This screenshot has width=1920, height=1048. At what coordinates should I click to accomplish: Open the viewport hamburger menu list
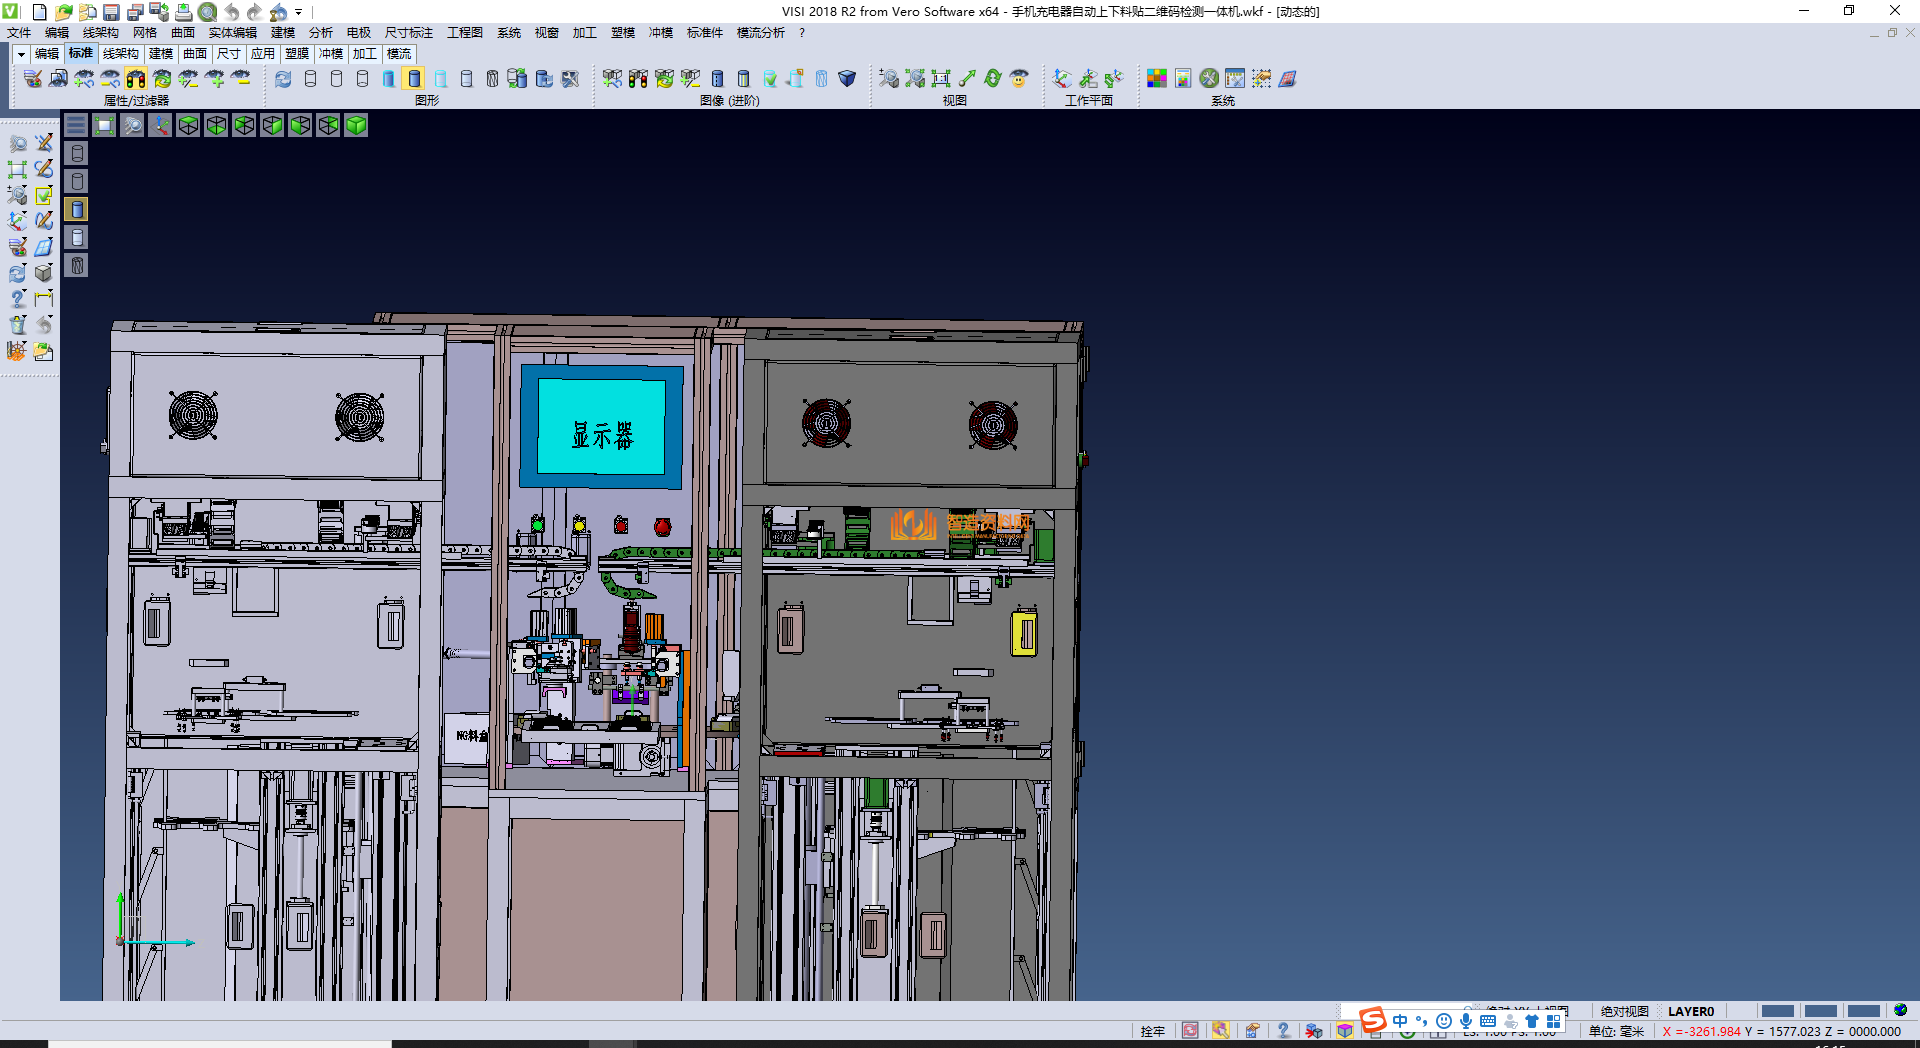pyautogui.click(x=76, y=125)
